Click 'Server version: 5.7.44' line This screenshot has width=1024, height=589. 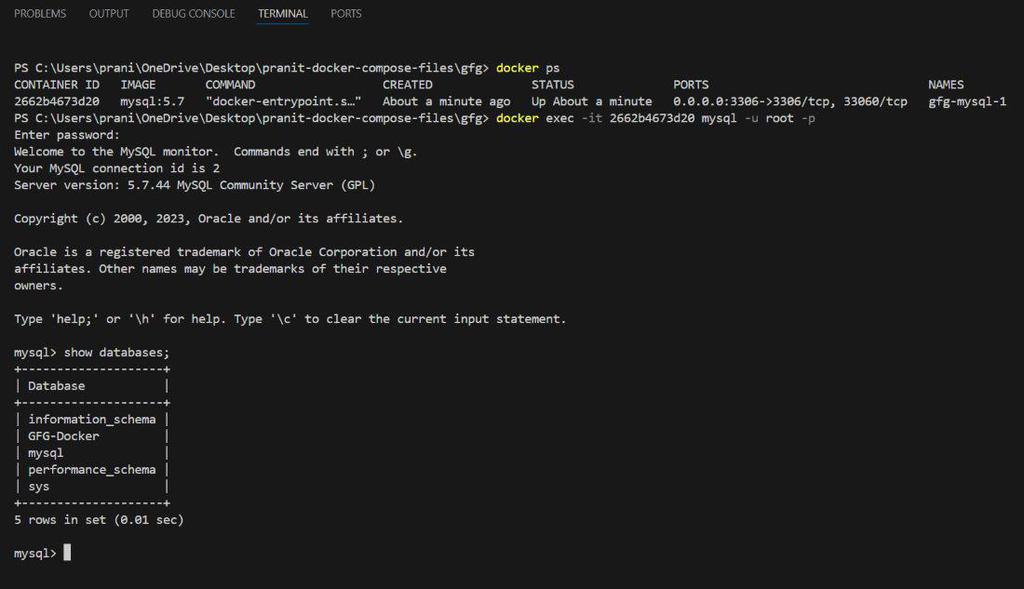click(x=195, y=185)
